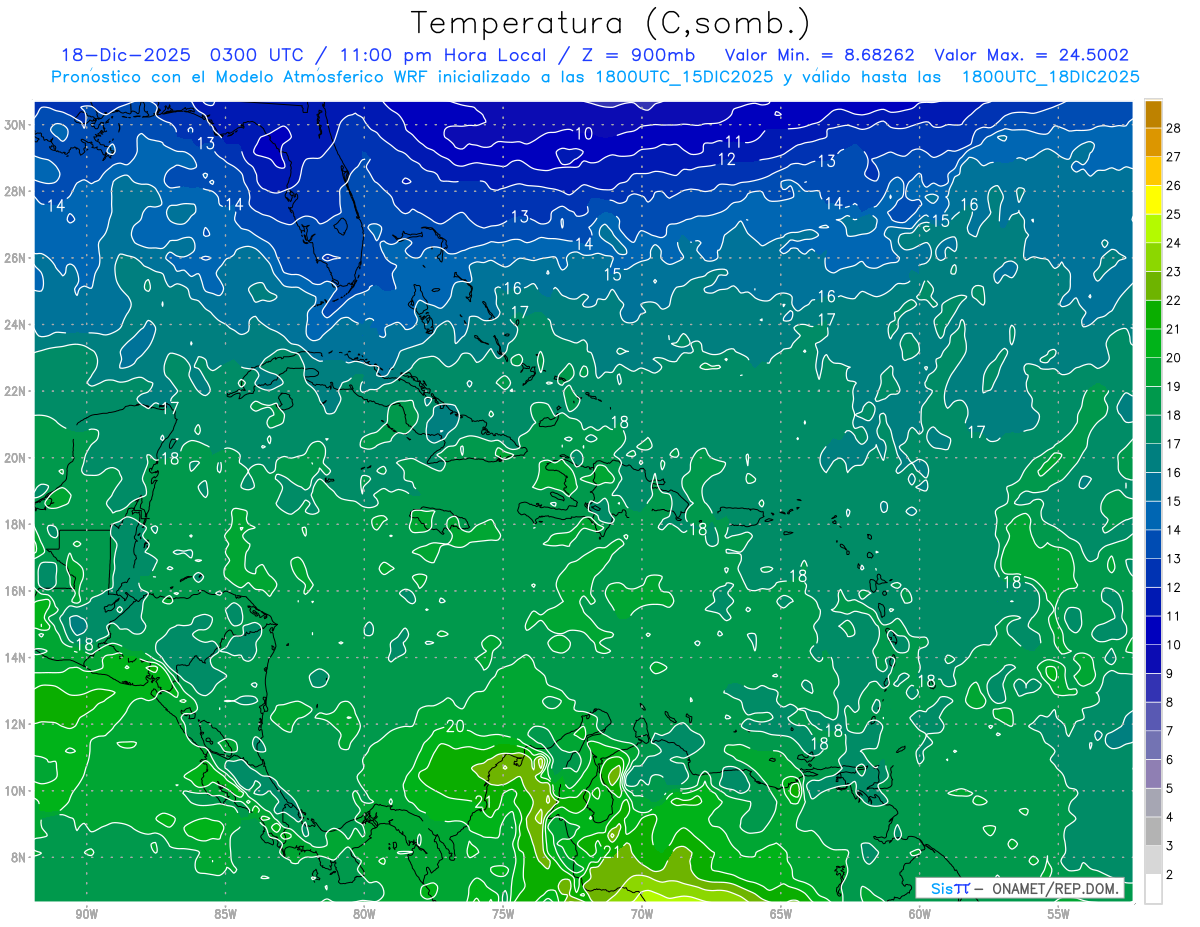Click the colorbar label '27'
This screenshot has width=1200, height=927.
[x=1173, y=157]
